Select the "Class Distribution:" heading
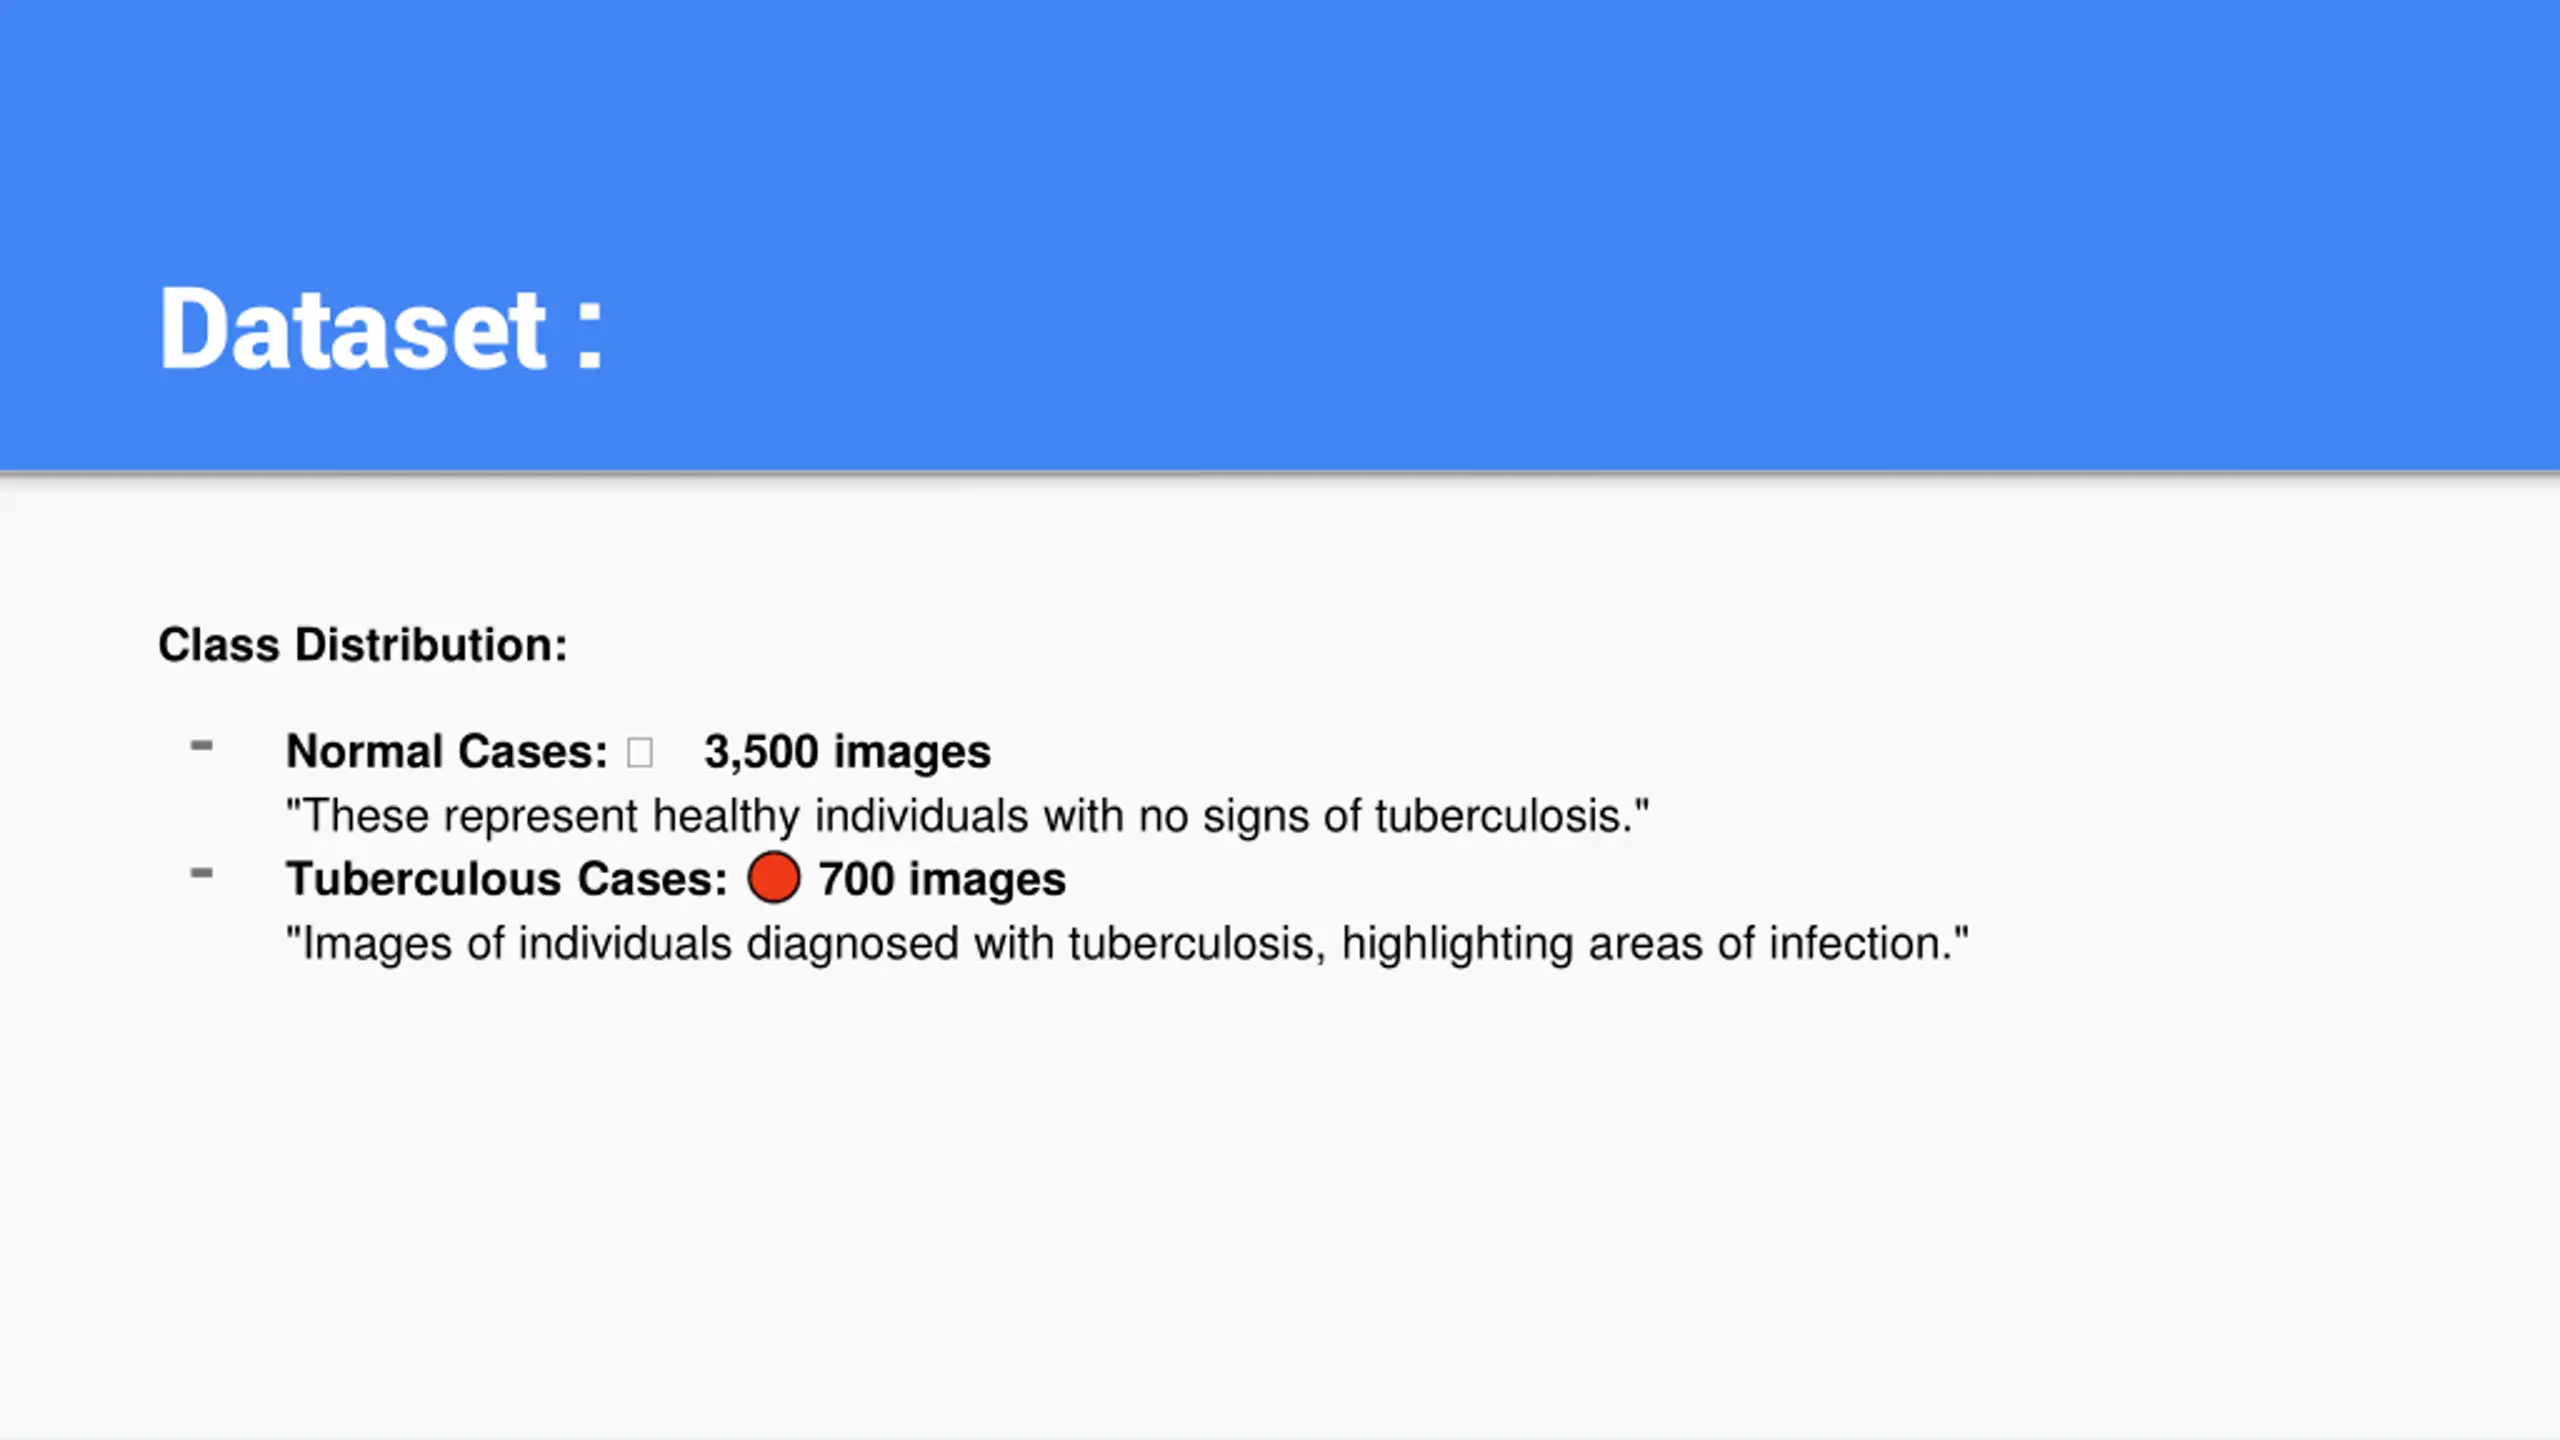 [x=362, y=645]
